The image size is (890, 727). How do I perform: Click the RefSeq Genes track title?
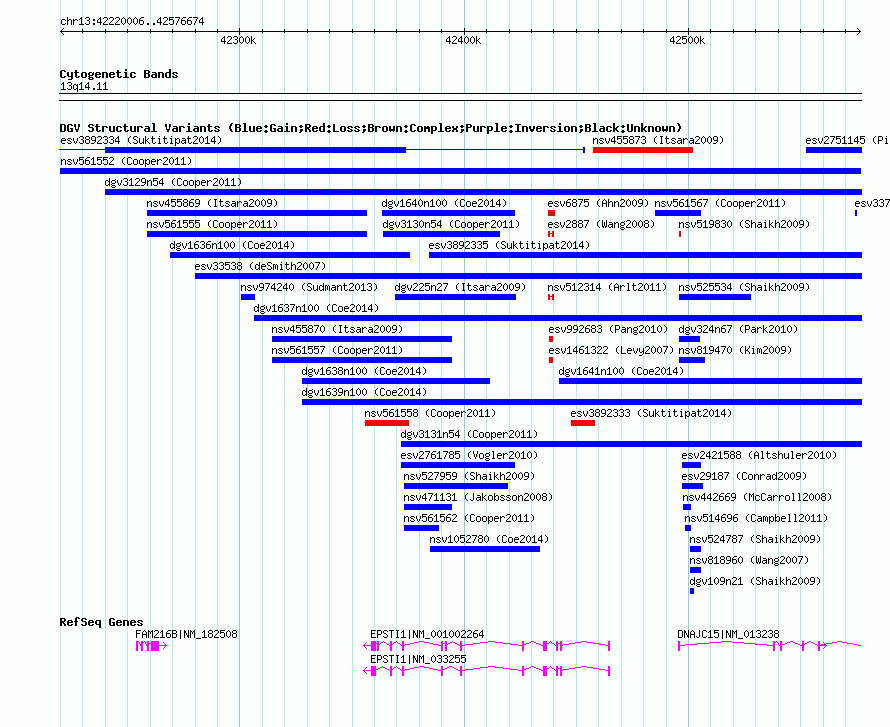[x=101, y=622]
